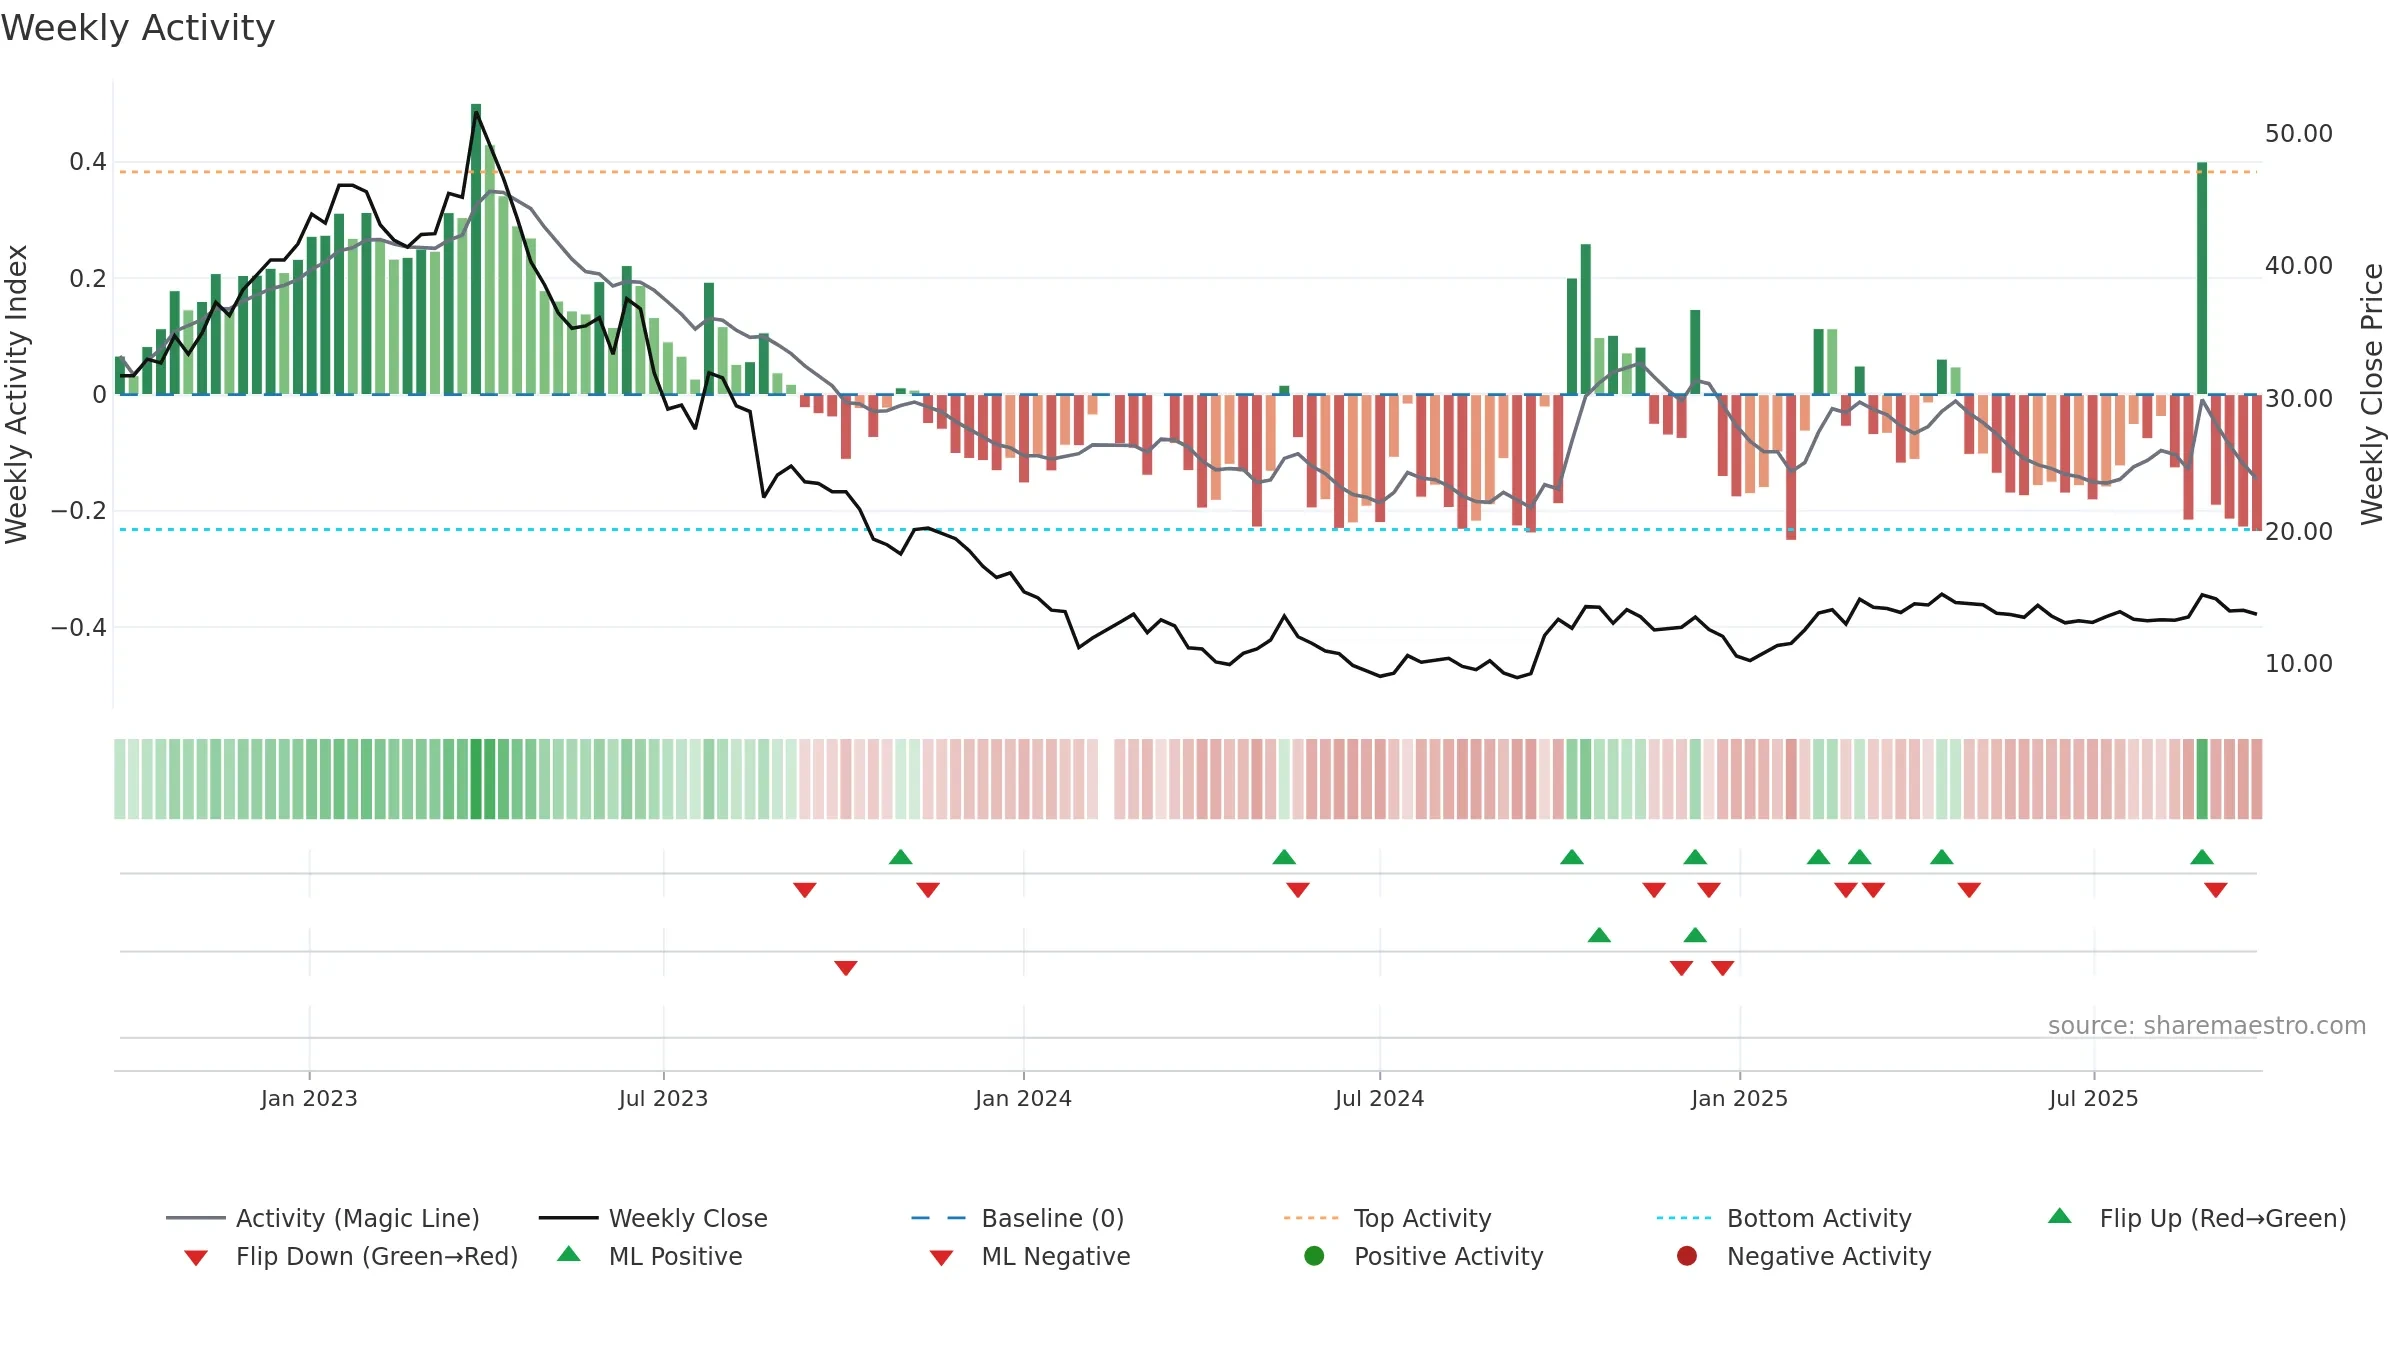Select flip-down marker at far right
Image resolution: width=2400 pixels, height=1350 pixels.
pyautogui.click(x=2216, y=890)
